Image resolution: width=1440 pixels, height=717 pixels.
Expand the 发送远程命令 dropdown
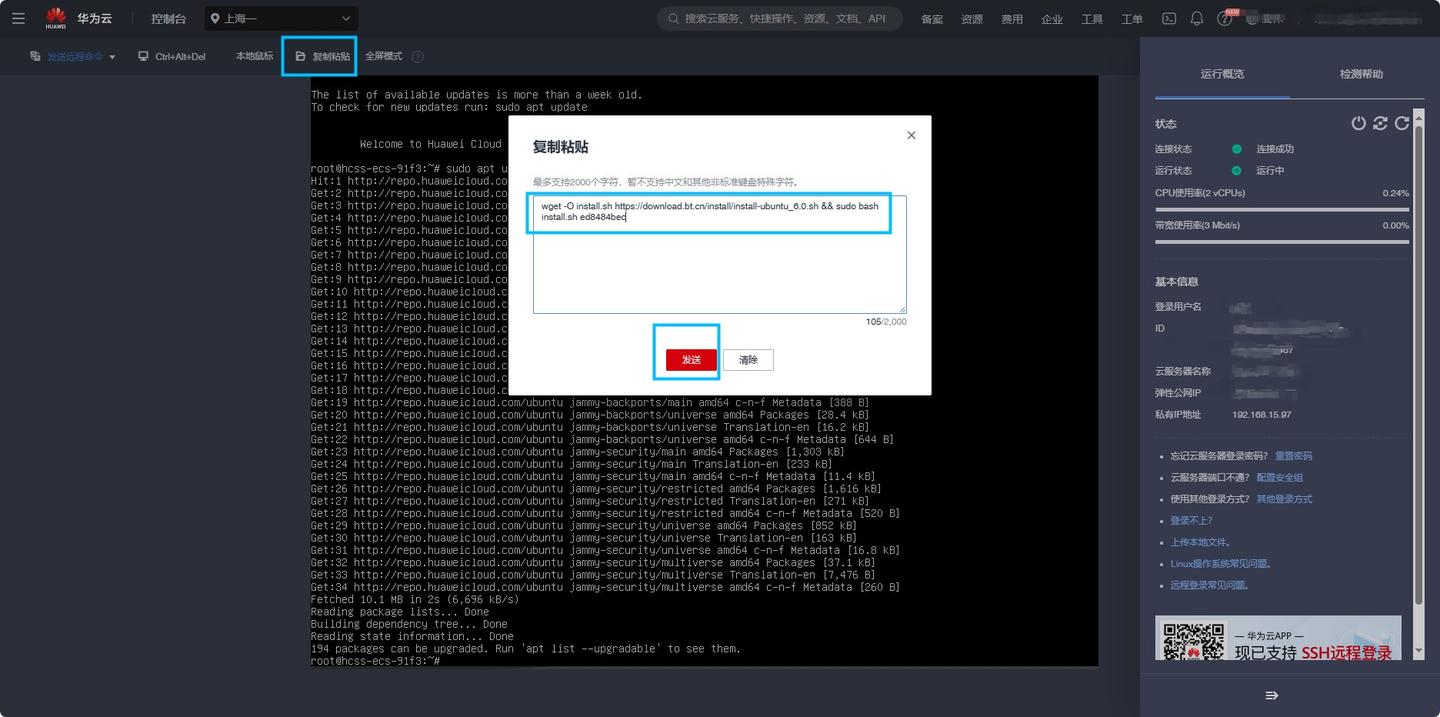tap(72, 57)
